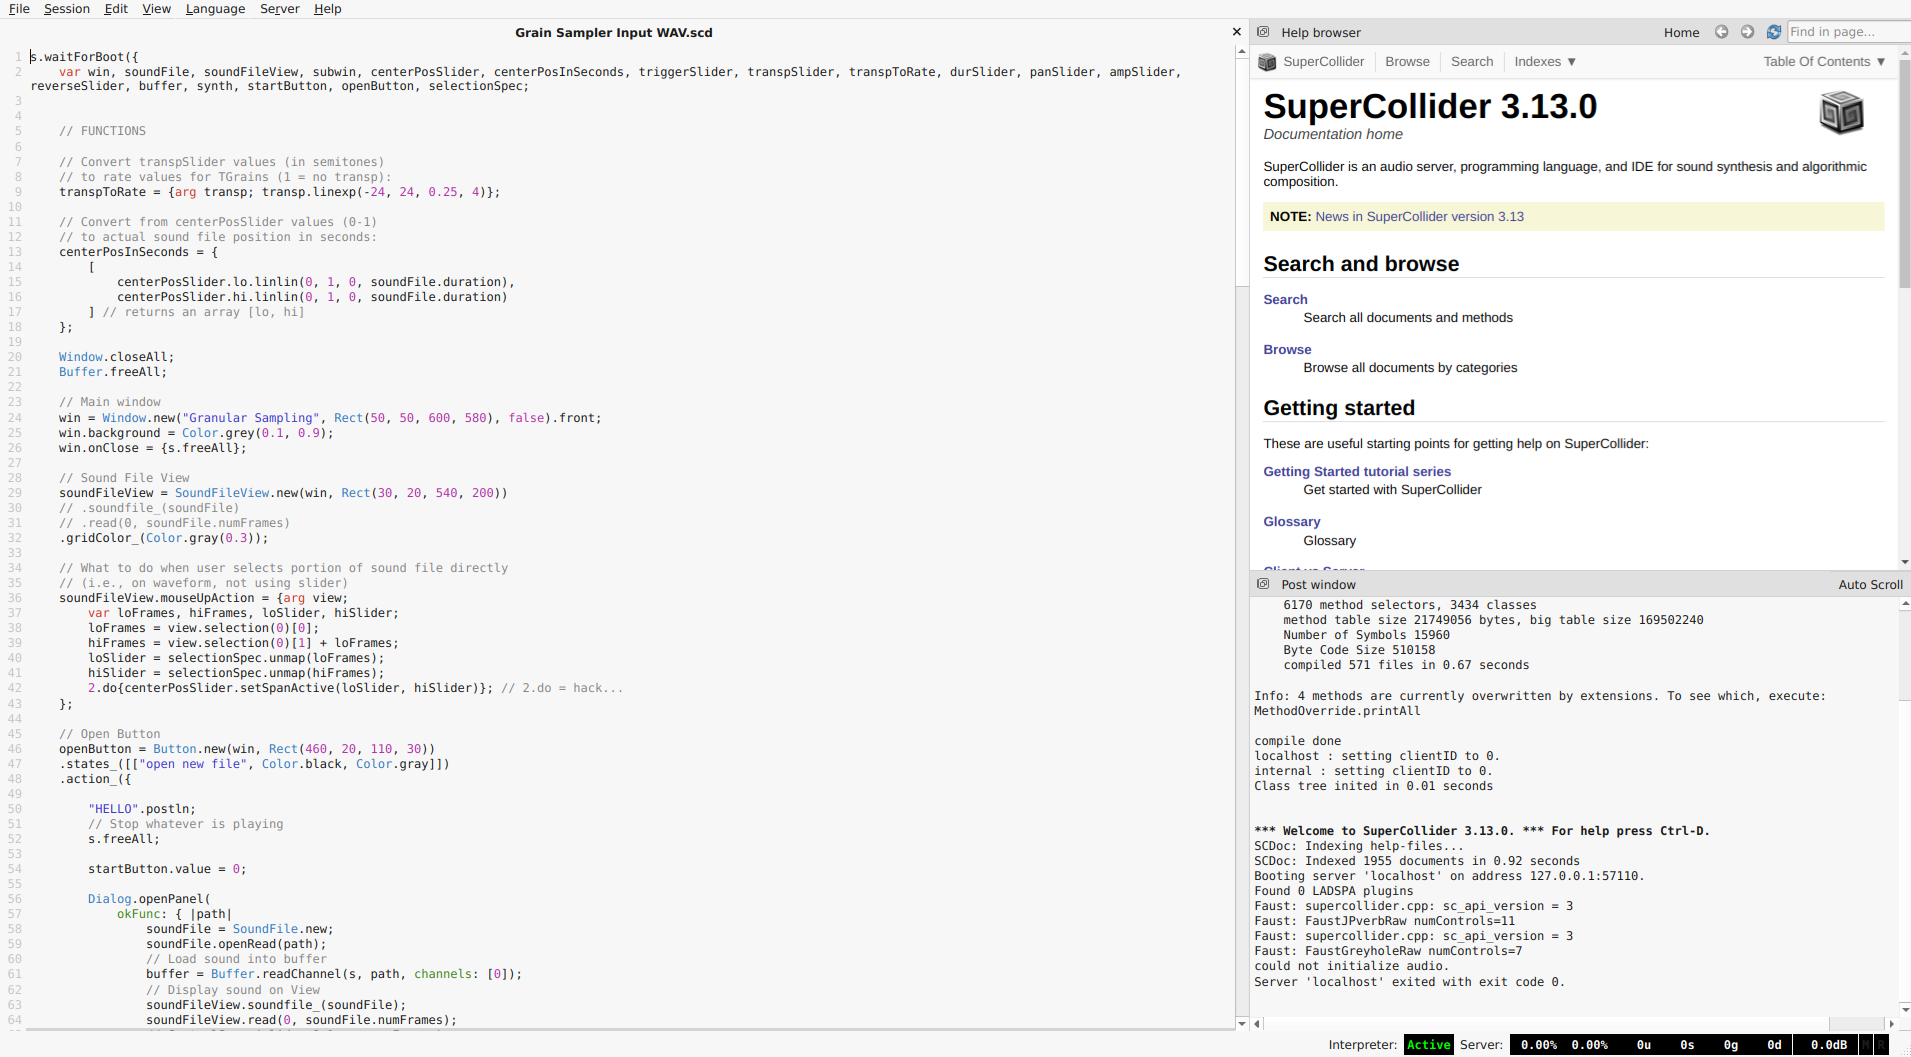Click the large SuperCollider logo image

[x=1841, y=112]
